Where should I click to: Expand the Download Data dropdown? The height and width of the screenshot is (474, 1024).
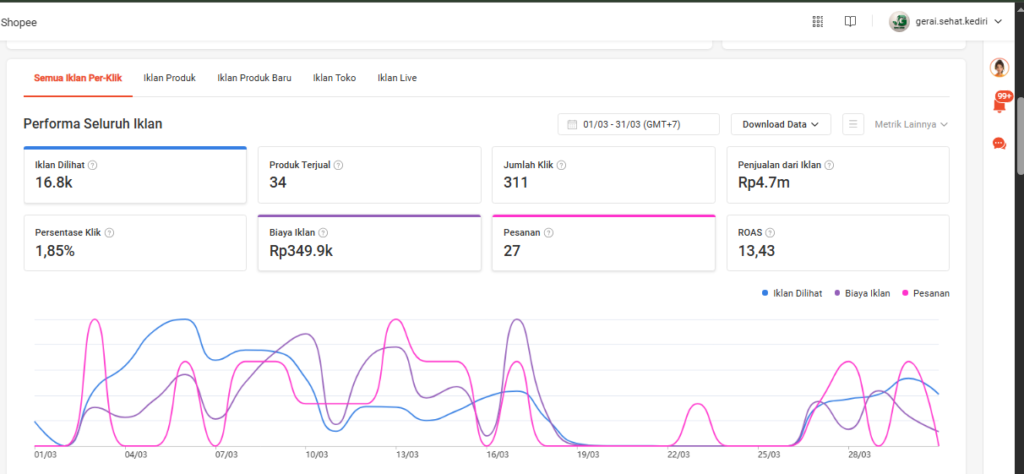click(x=780, y=124)
